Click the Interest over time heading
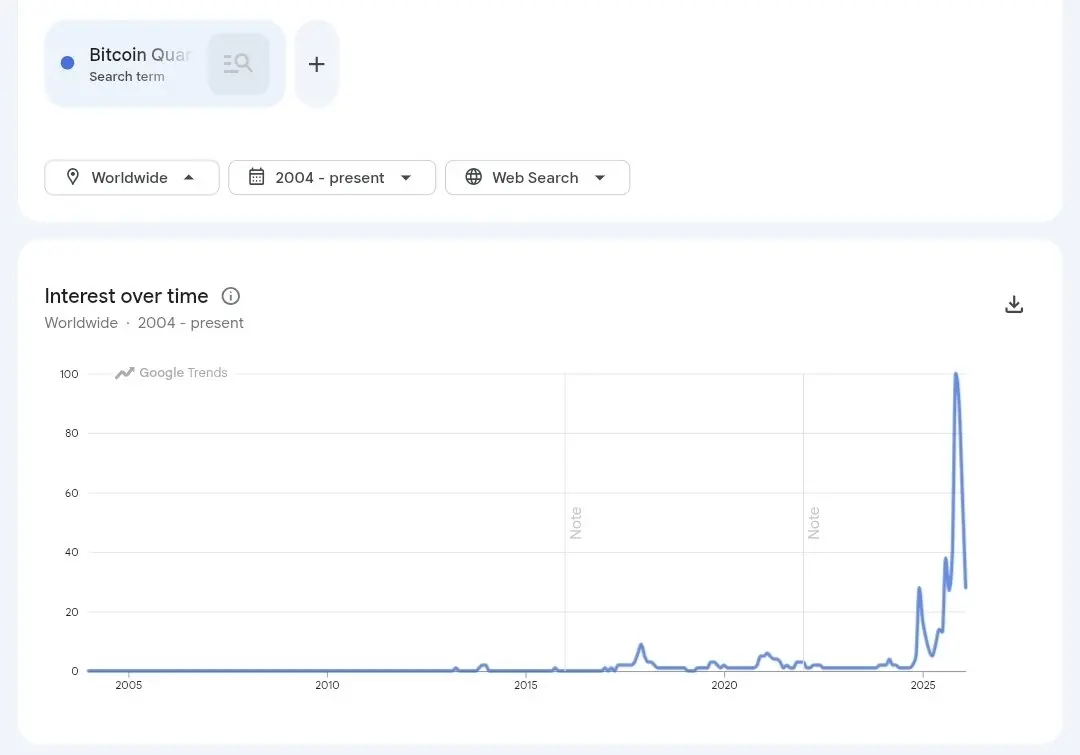 point(127,296)
